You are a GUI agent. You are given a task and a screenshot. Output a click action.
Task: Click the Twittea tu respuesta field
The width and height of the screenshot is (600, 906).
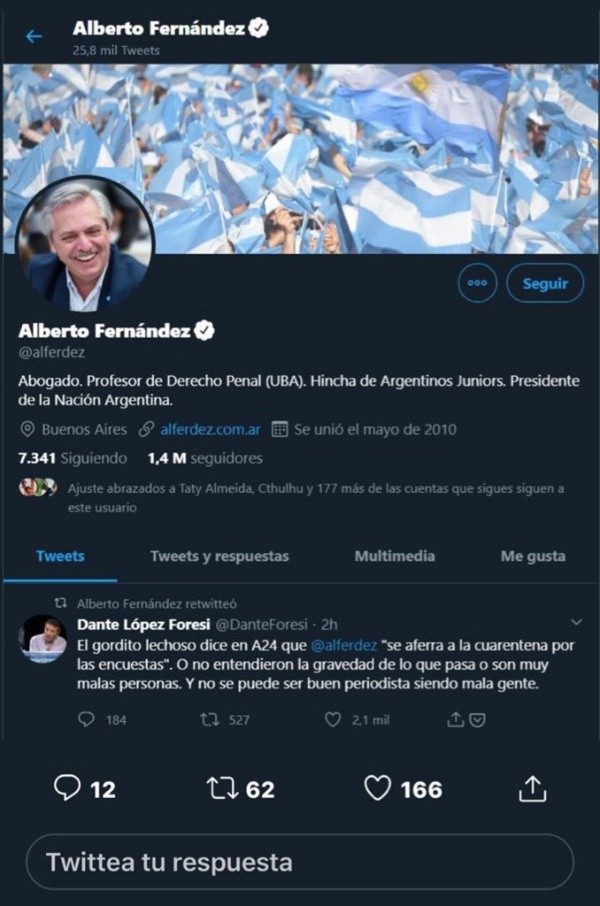coord(300,862)
